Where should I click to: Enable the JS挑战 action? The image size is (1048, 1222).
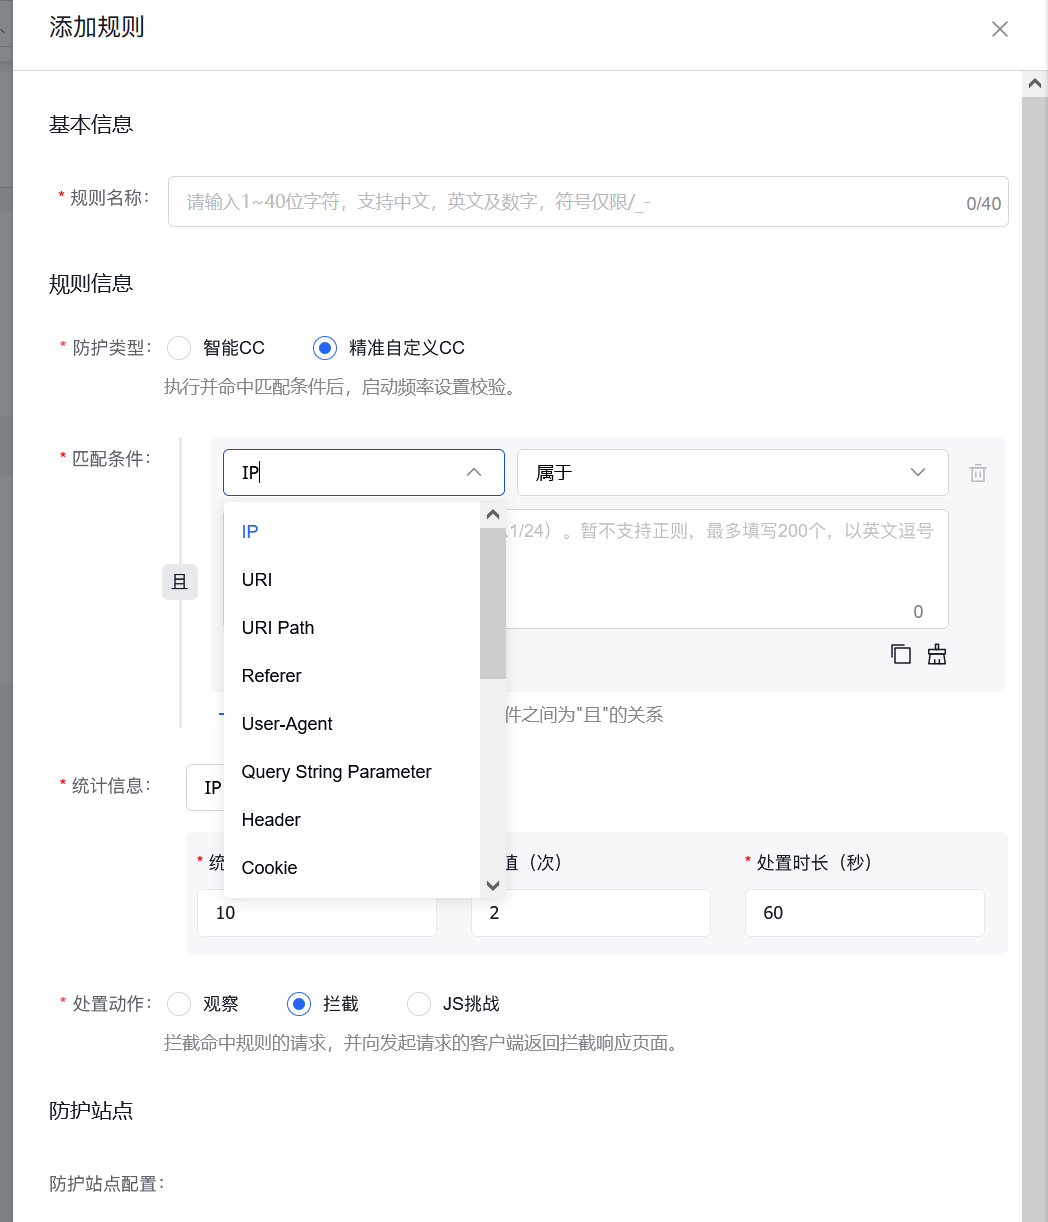418,1003
